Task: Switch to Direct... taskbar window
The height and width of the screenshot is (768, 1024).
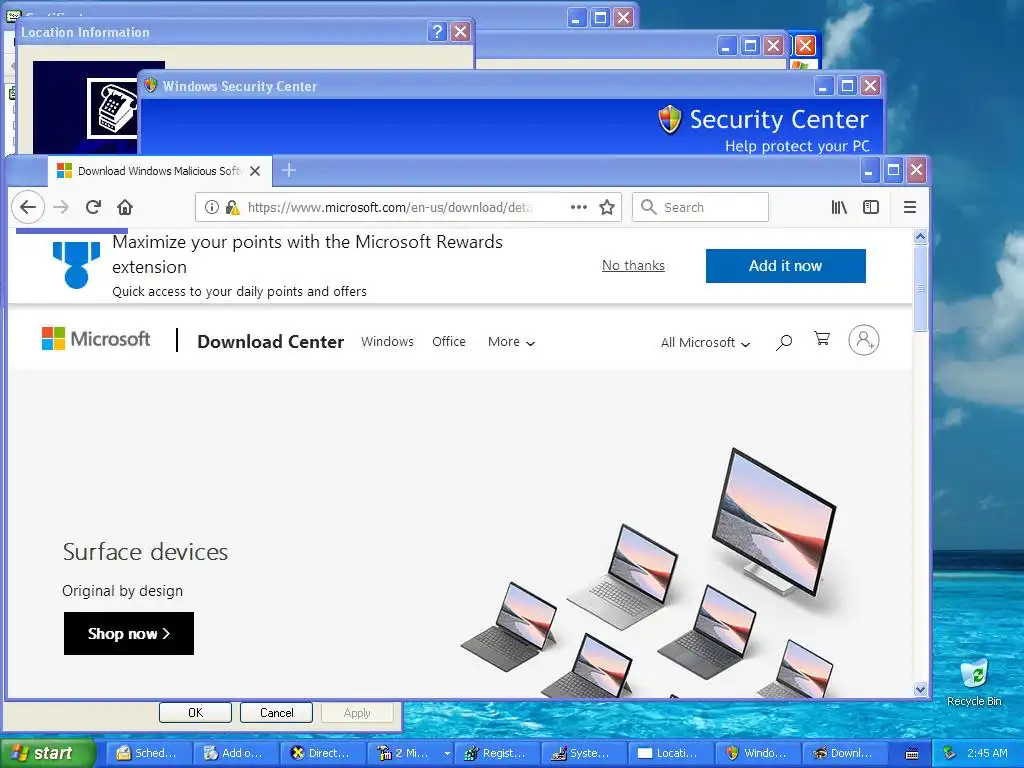Action: pyautogui.click(x=323, y=753)
